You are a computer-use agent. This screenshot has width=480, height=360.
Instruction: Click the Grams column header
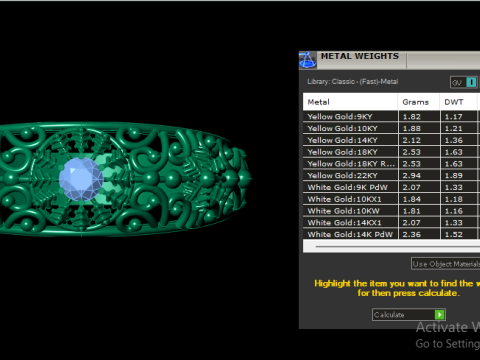tap(419, 102)
